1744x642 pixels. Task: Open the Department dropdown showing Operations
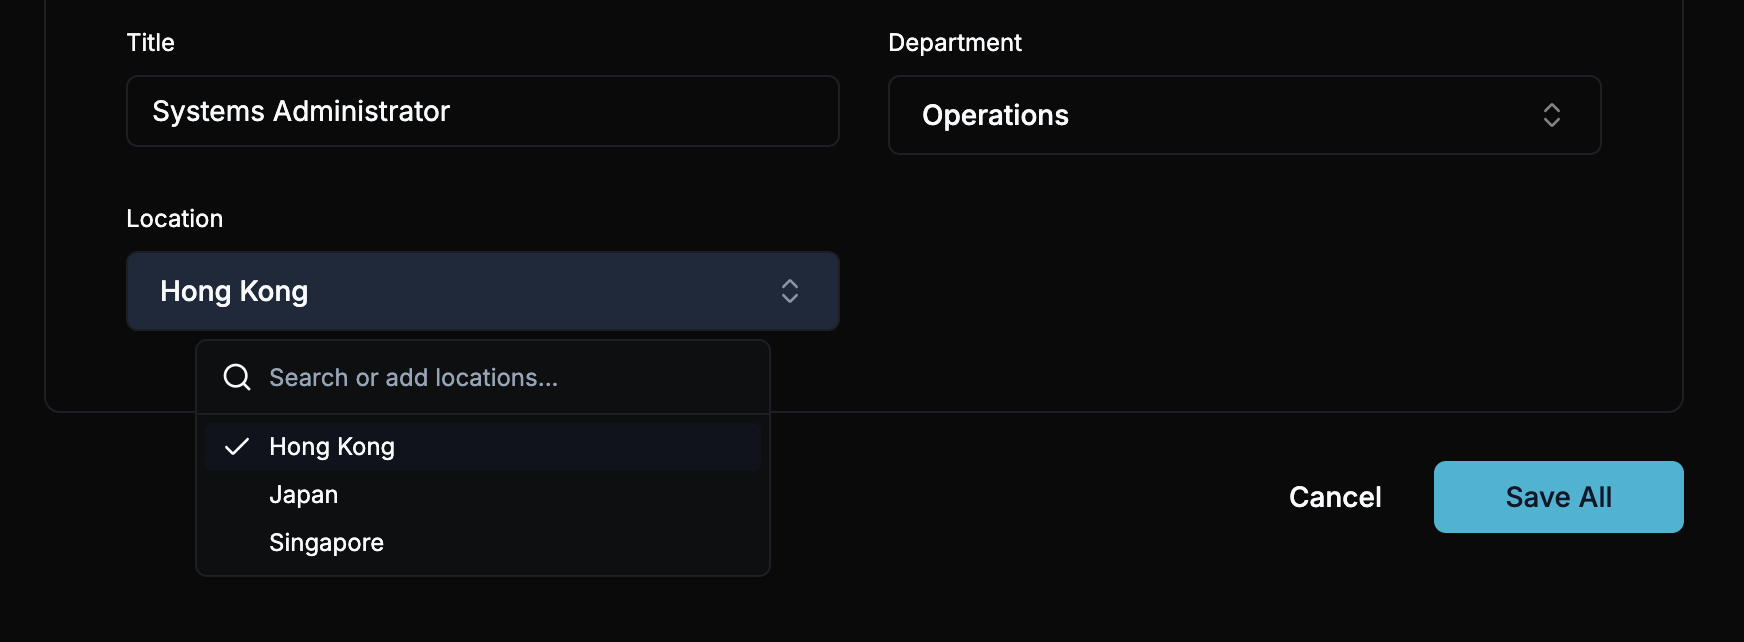coord(1243,115)
